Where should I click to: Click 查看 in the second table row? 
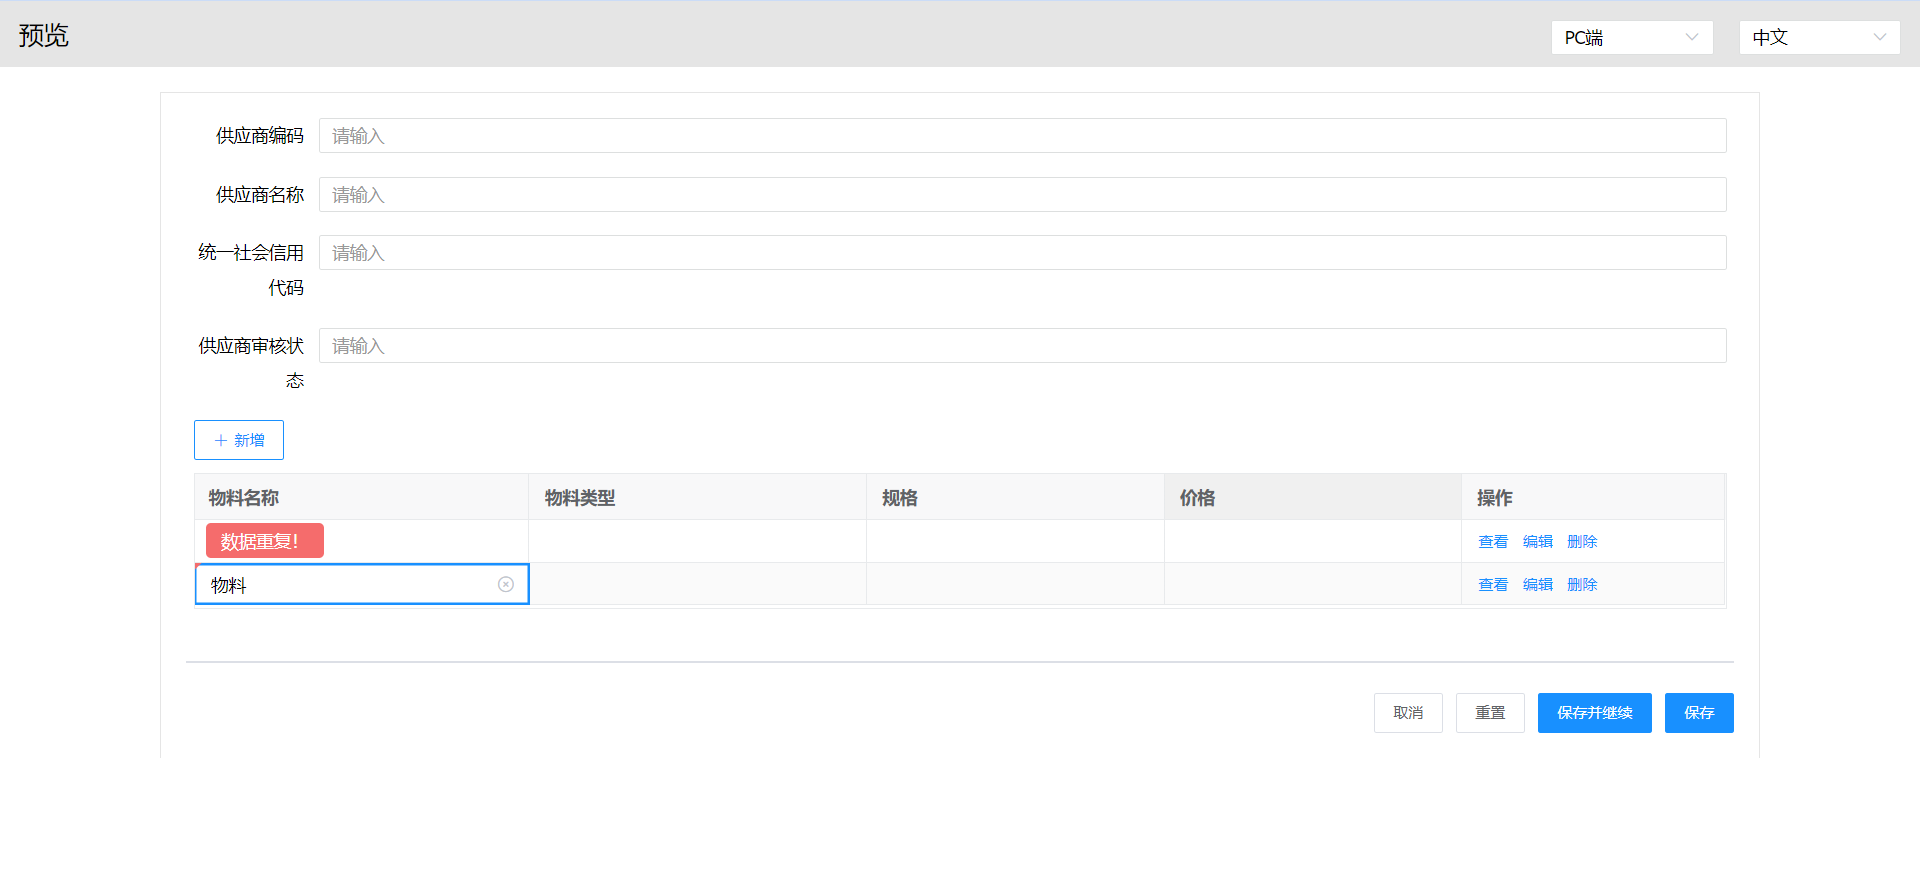pyautogui.click(x=1492, y=584)
